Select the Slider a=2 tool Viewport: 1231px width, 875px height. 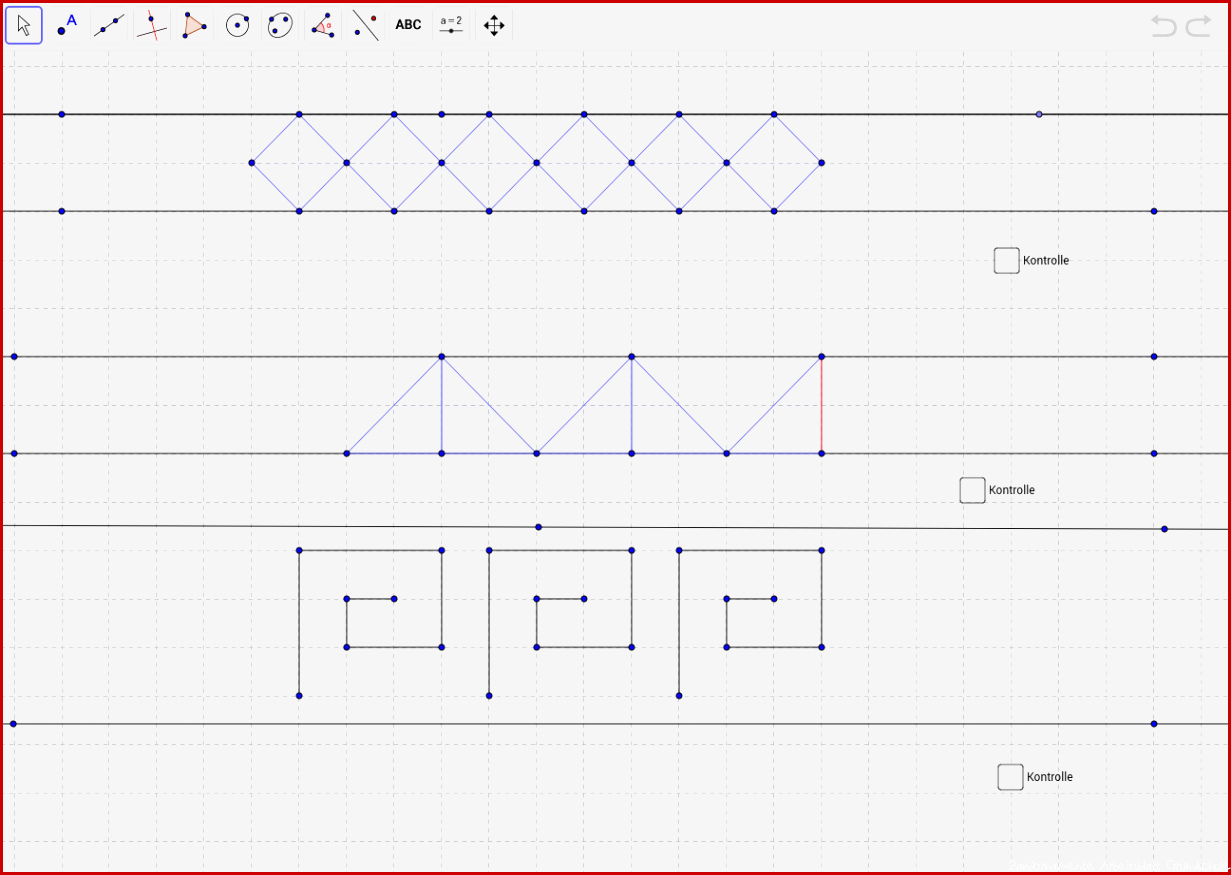click(x=451, y=25)
